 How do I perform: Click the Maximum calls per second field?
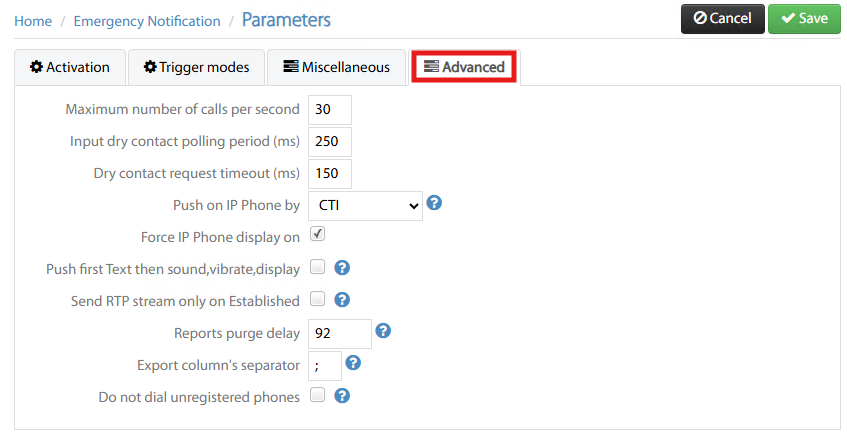330,110
